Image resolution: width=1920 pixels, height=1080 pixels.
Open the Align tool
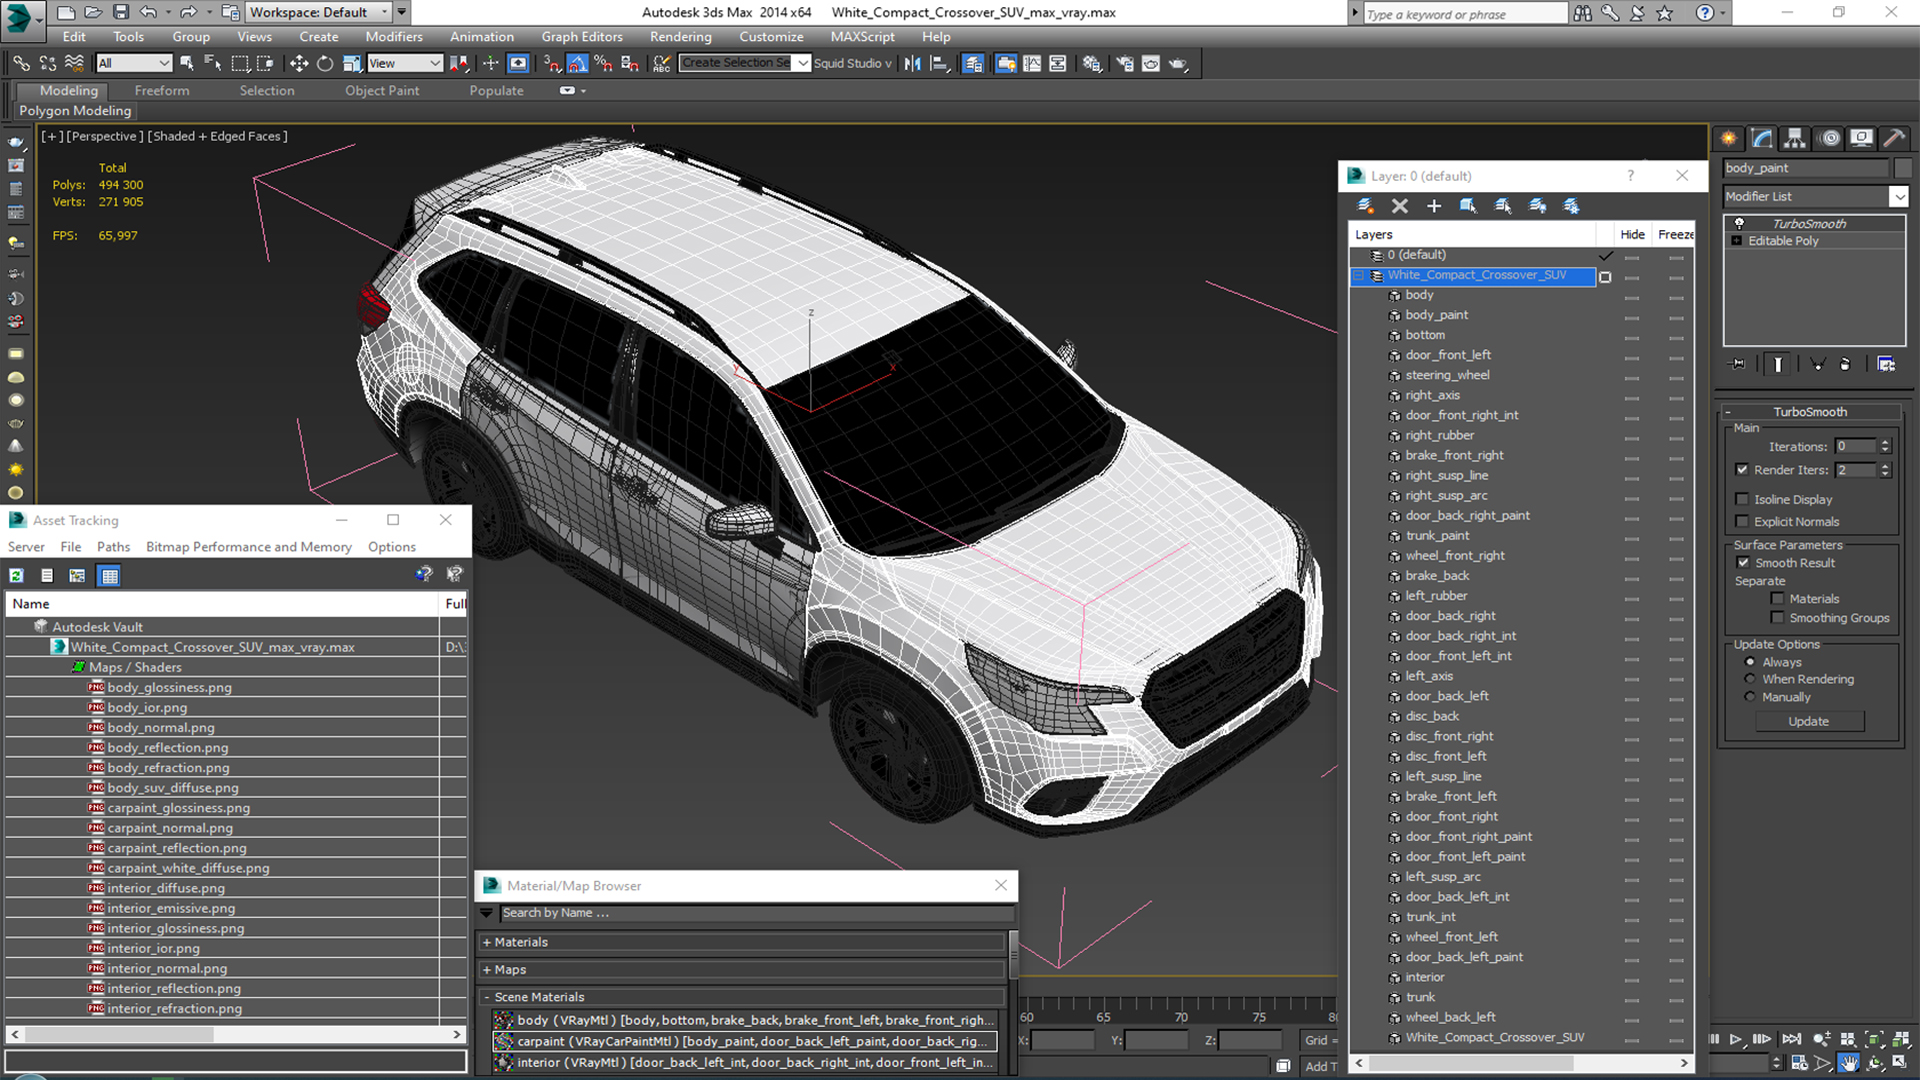[x=938, y=63]
